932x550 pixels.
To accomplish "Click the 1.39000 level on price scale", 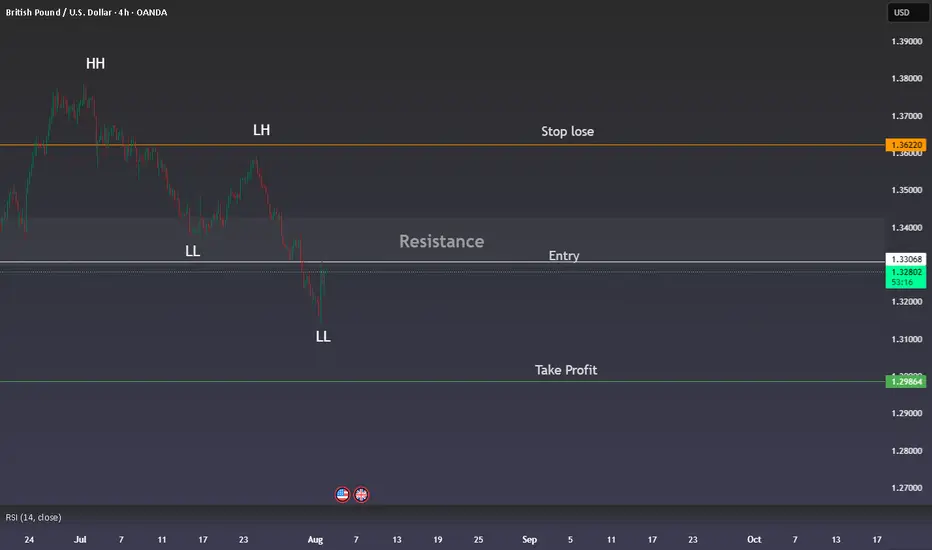I will coord(906,41).
